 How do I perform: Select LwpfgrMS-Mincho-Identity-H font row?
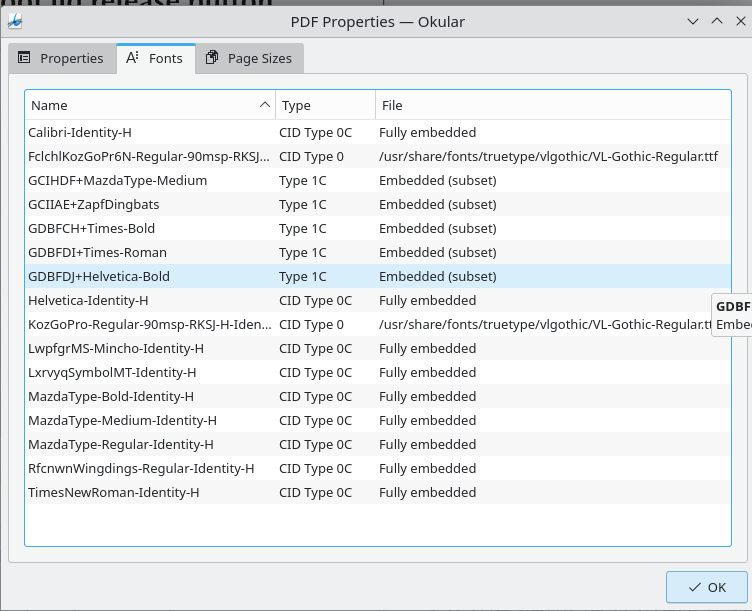point(378,348)
